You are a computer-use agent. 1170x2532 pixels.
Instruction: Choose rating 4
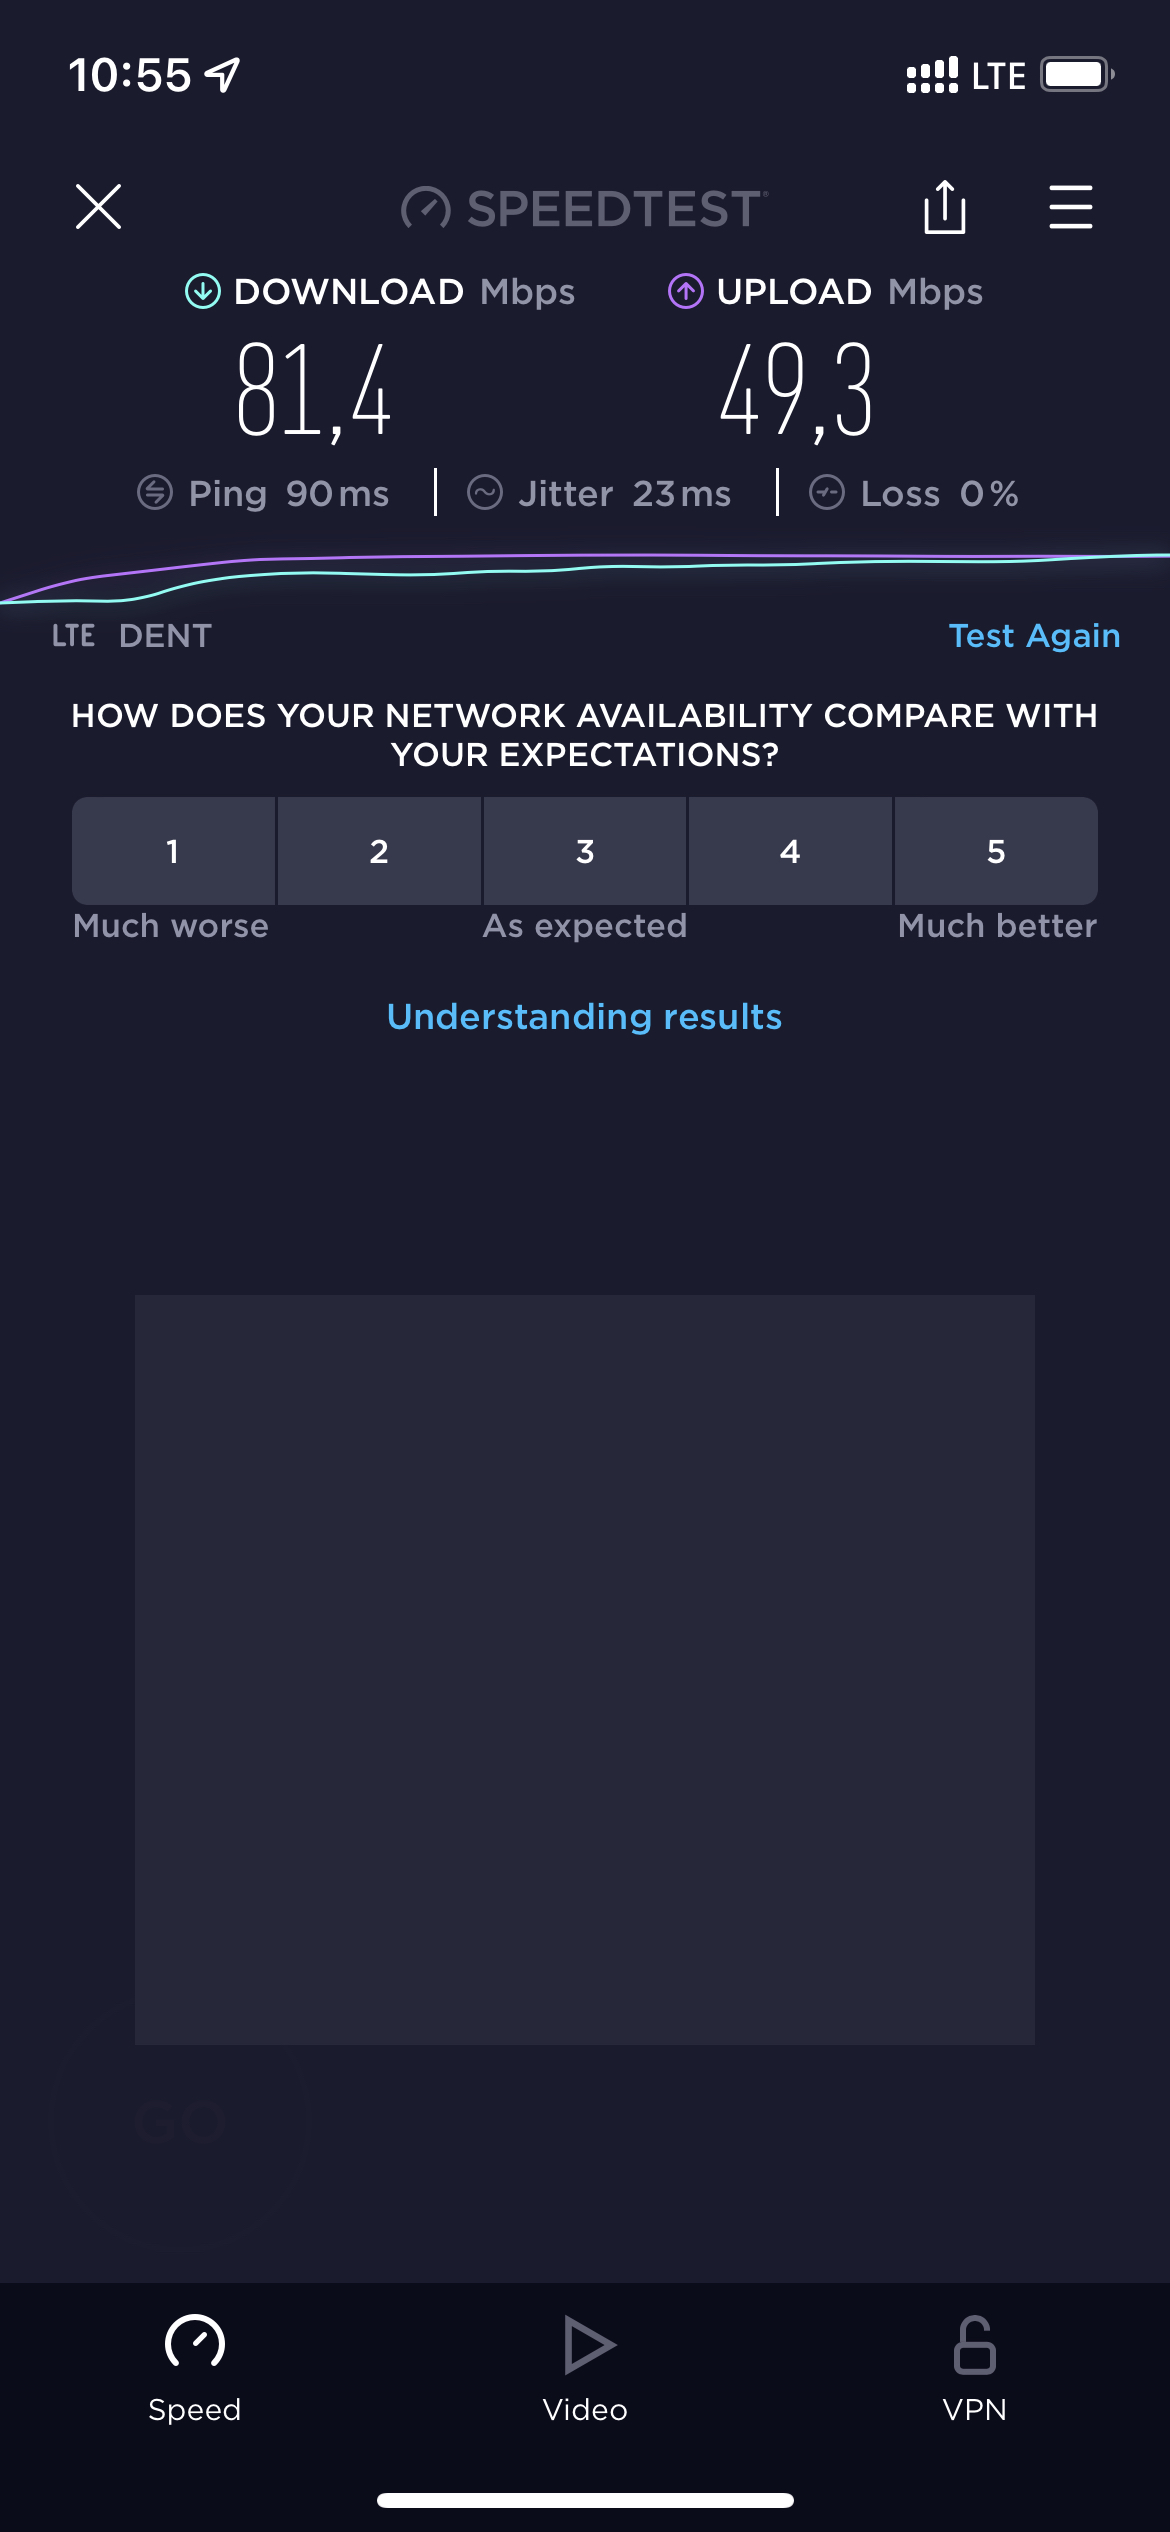point(790,851)
